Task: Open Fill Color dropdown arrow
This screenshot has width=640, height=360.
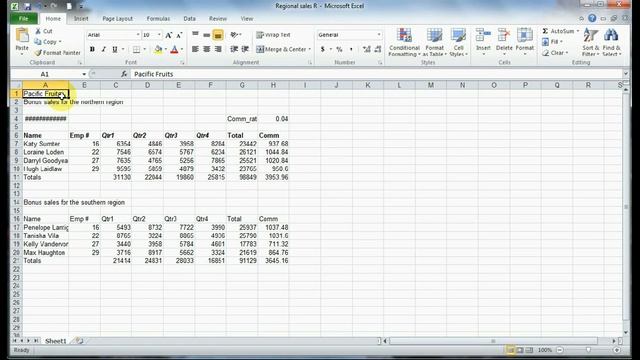Action: tap(165, 49)
